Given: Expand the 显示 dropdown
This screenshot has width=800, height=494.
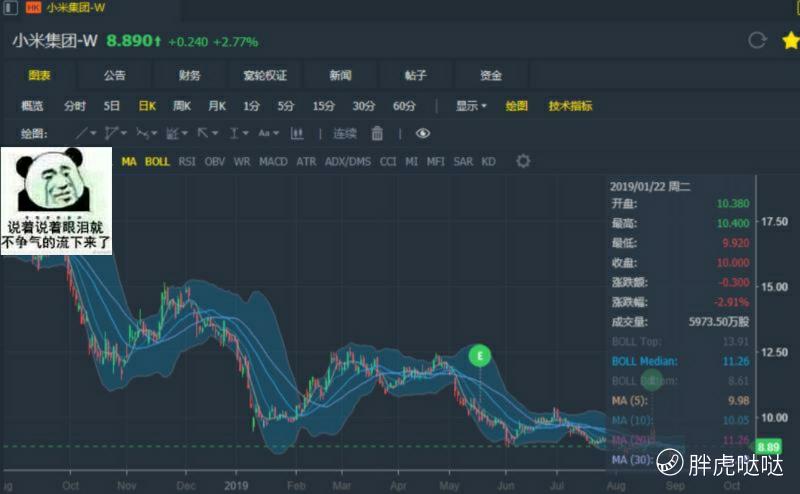Looking at the screenshot, I should click(471, 106).
